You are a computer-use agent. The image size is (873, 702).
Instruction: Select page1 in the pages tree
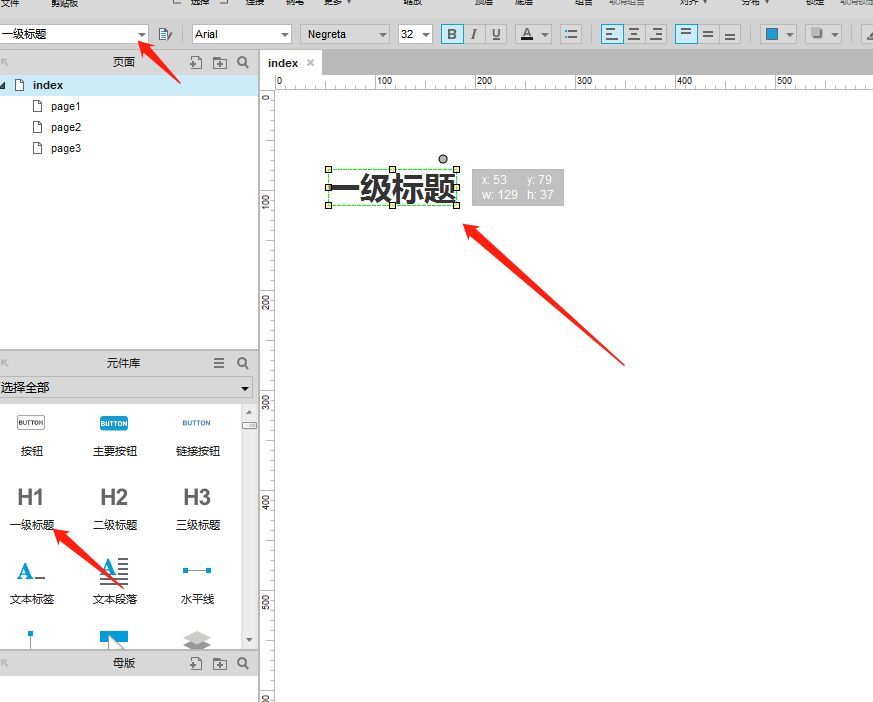pos(66,106)
